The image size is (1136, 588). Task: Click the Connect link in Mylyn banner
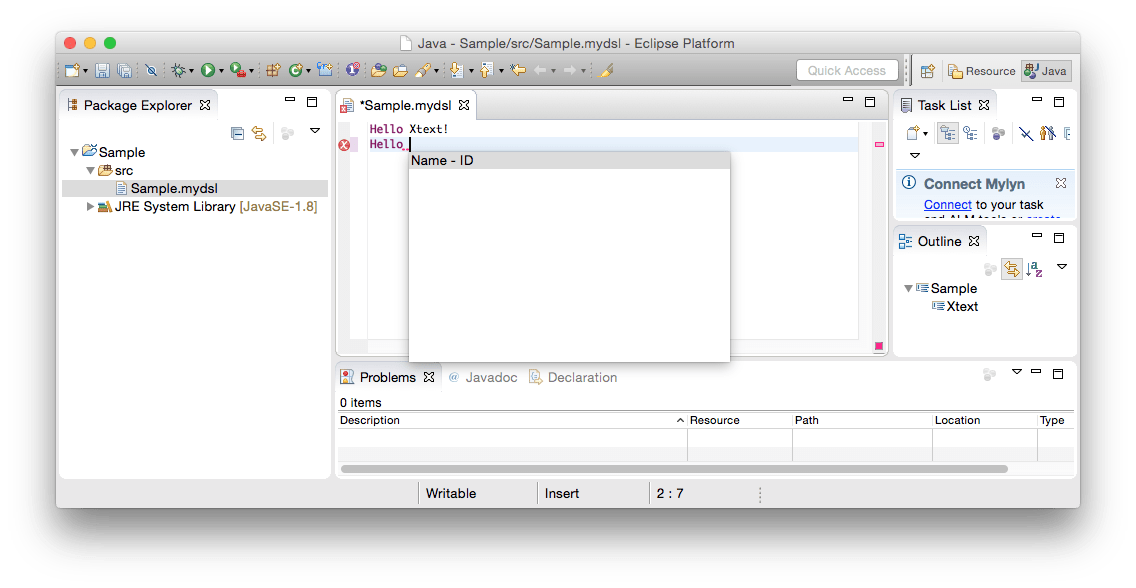947,204
